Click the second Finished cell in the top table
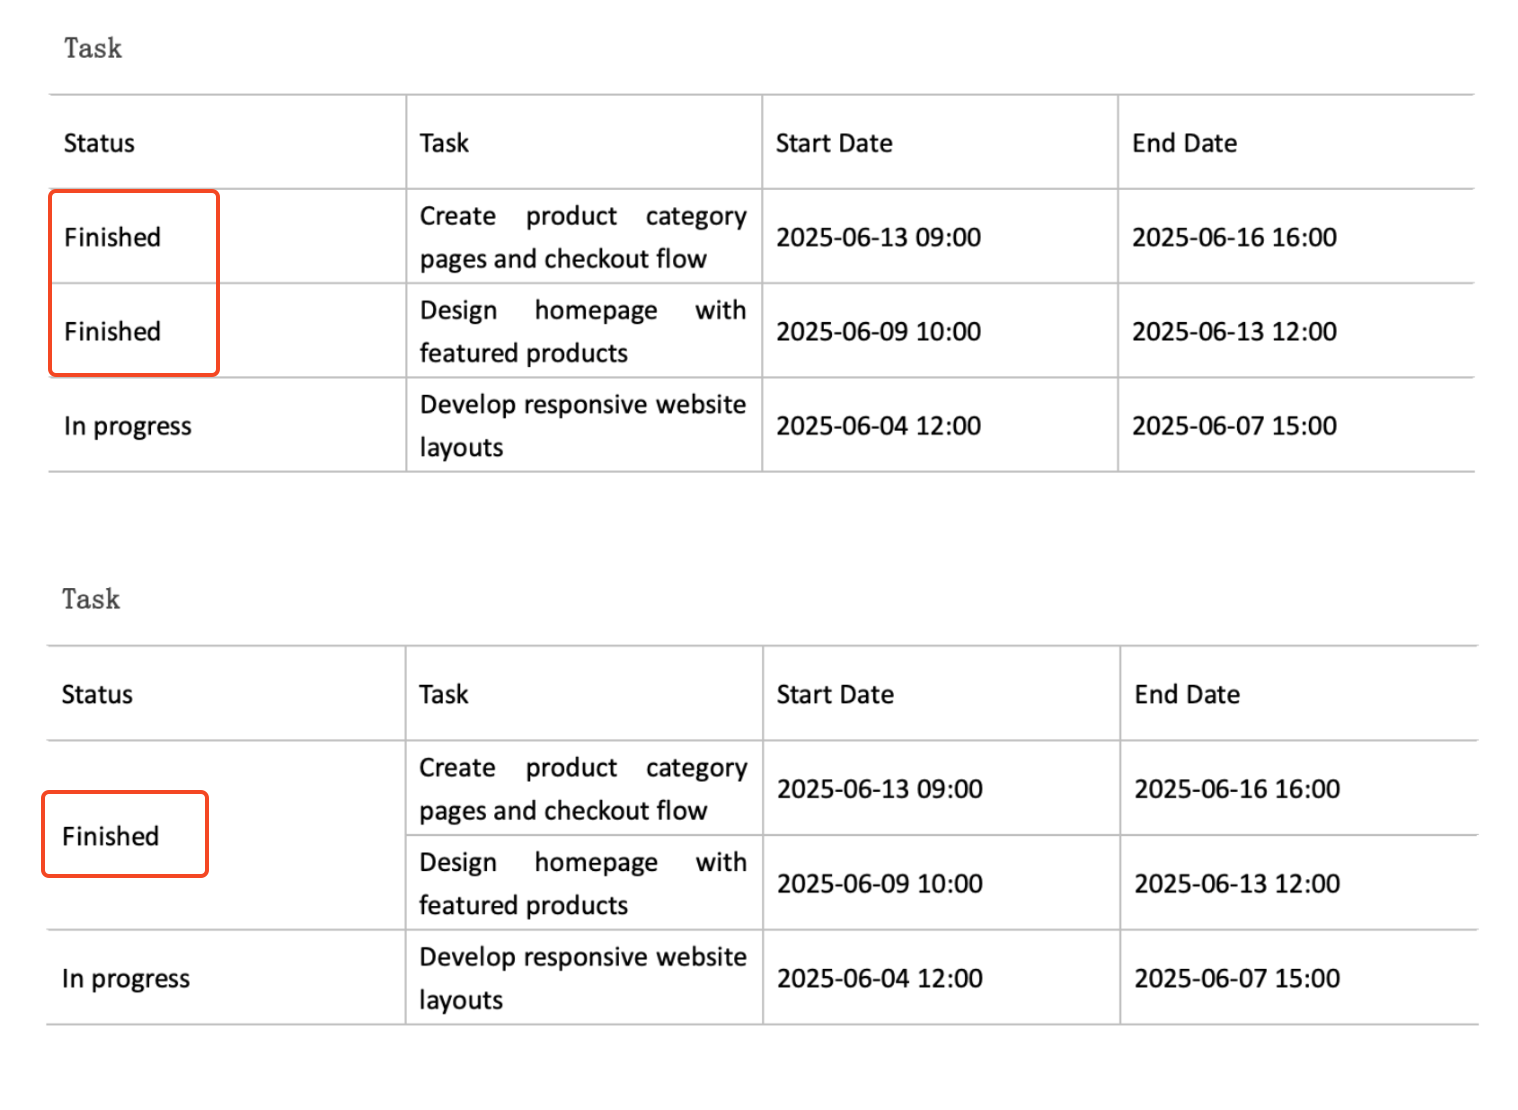This screenshot has width=1518, height=1110. (x=112, y=331)
